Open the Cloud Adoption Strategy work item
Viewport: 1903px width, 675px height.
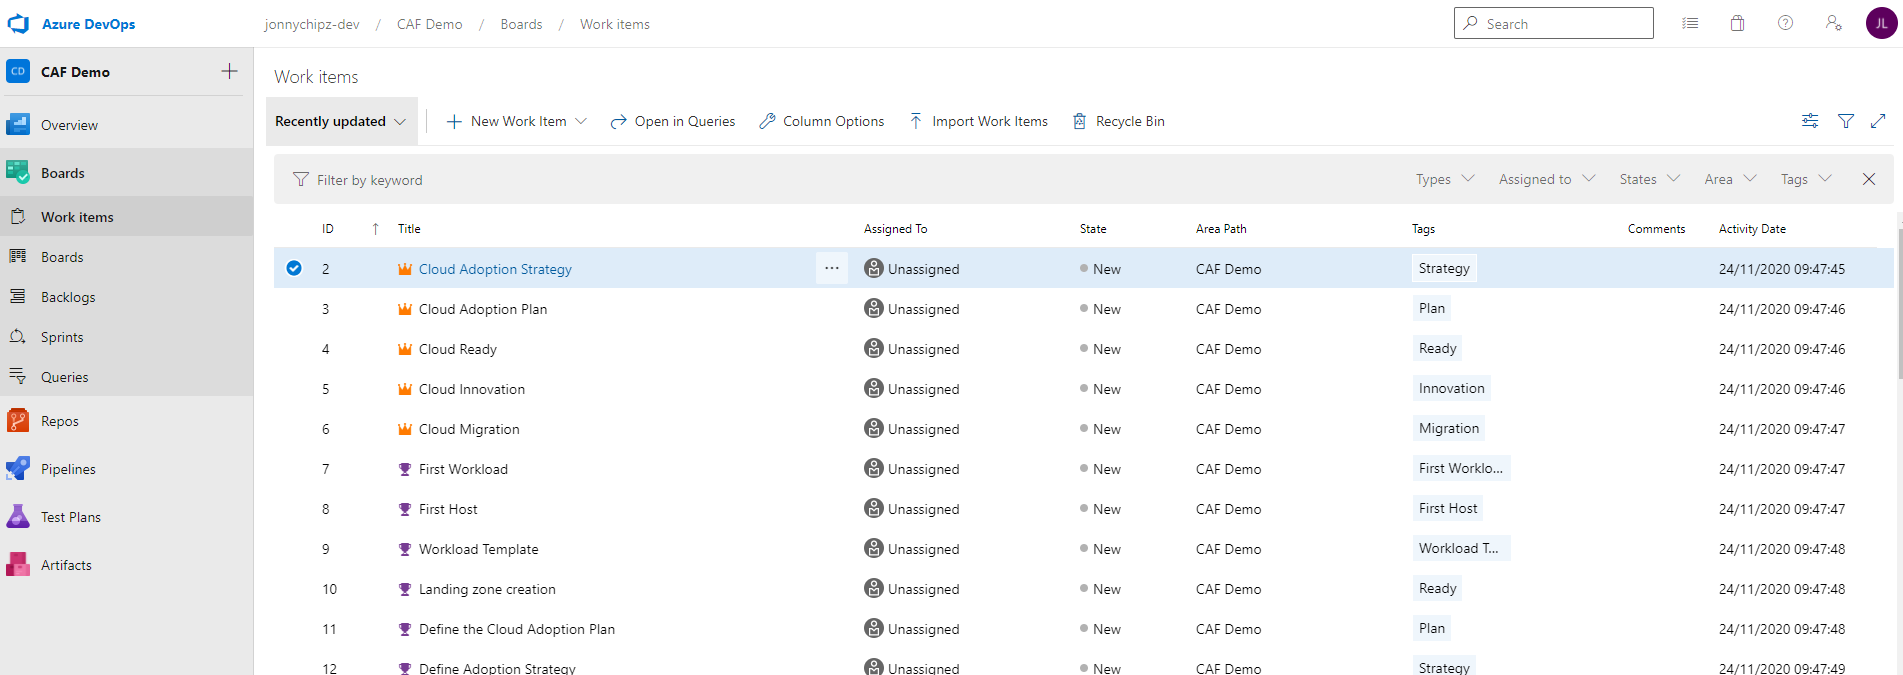point(495,269)
